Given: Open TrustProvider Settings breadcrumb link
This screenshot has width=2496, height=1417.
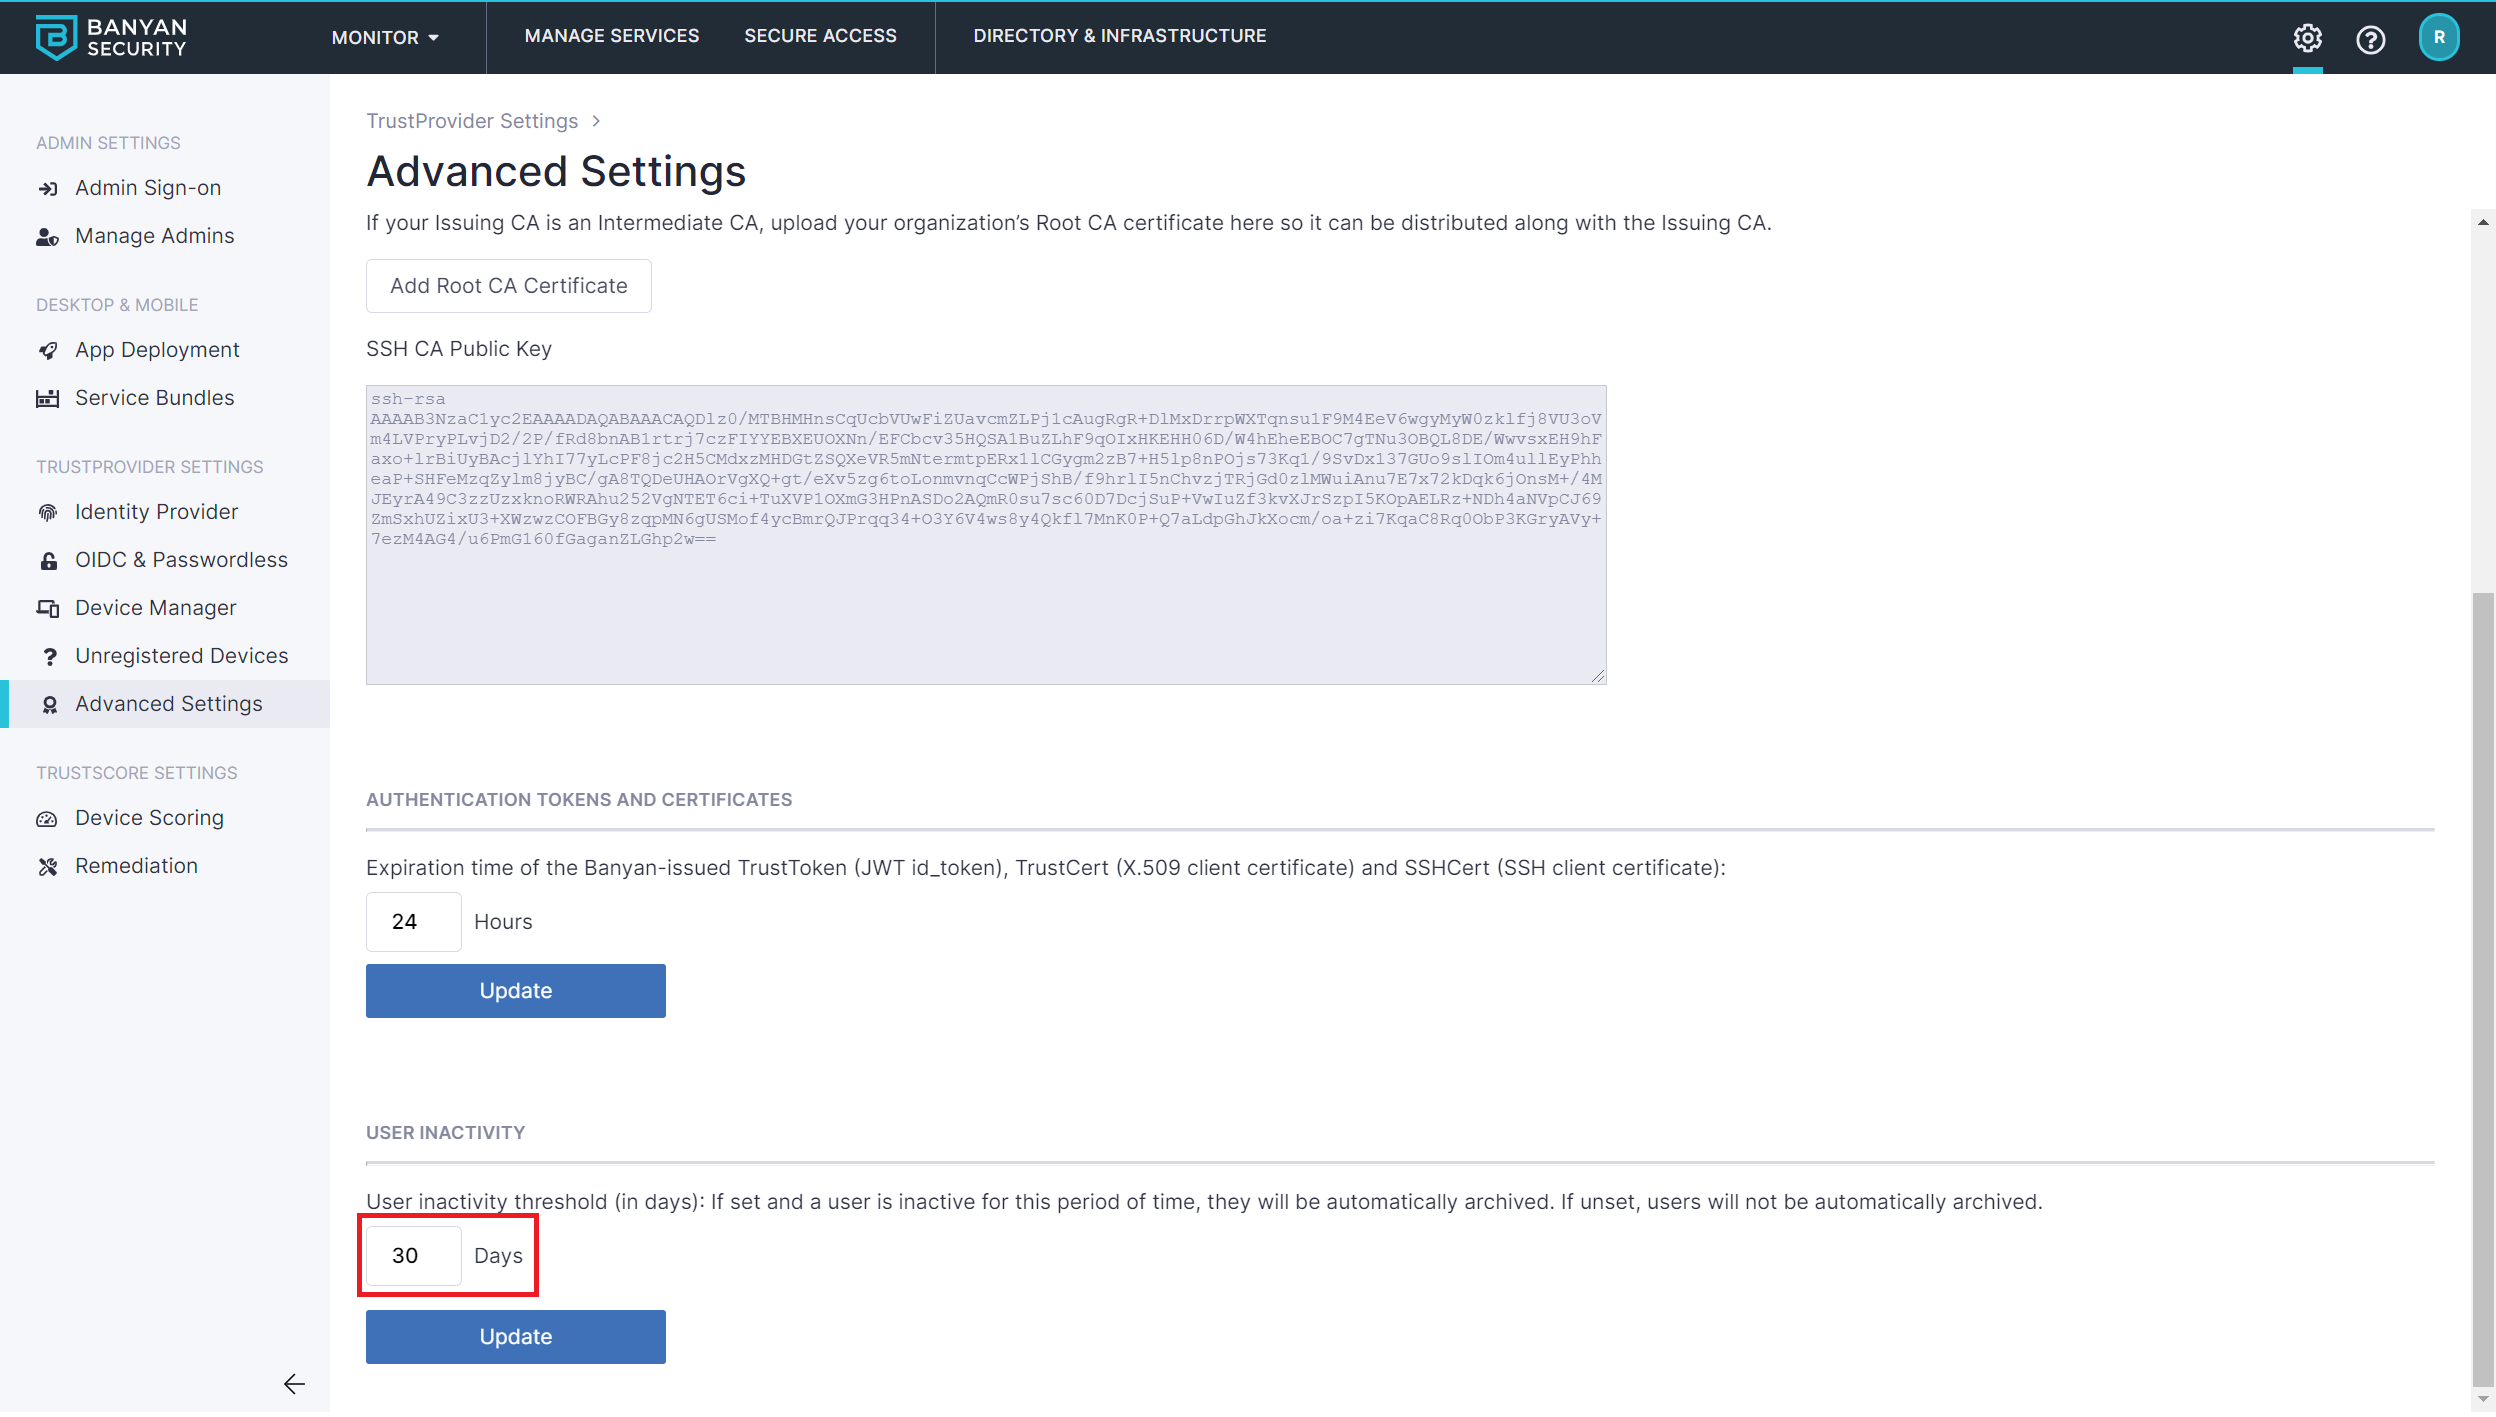Looking at the screenshot, I should pyautogui.click(x=472, y=121).
